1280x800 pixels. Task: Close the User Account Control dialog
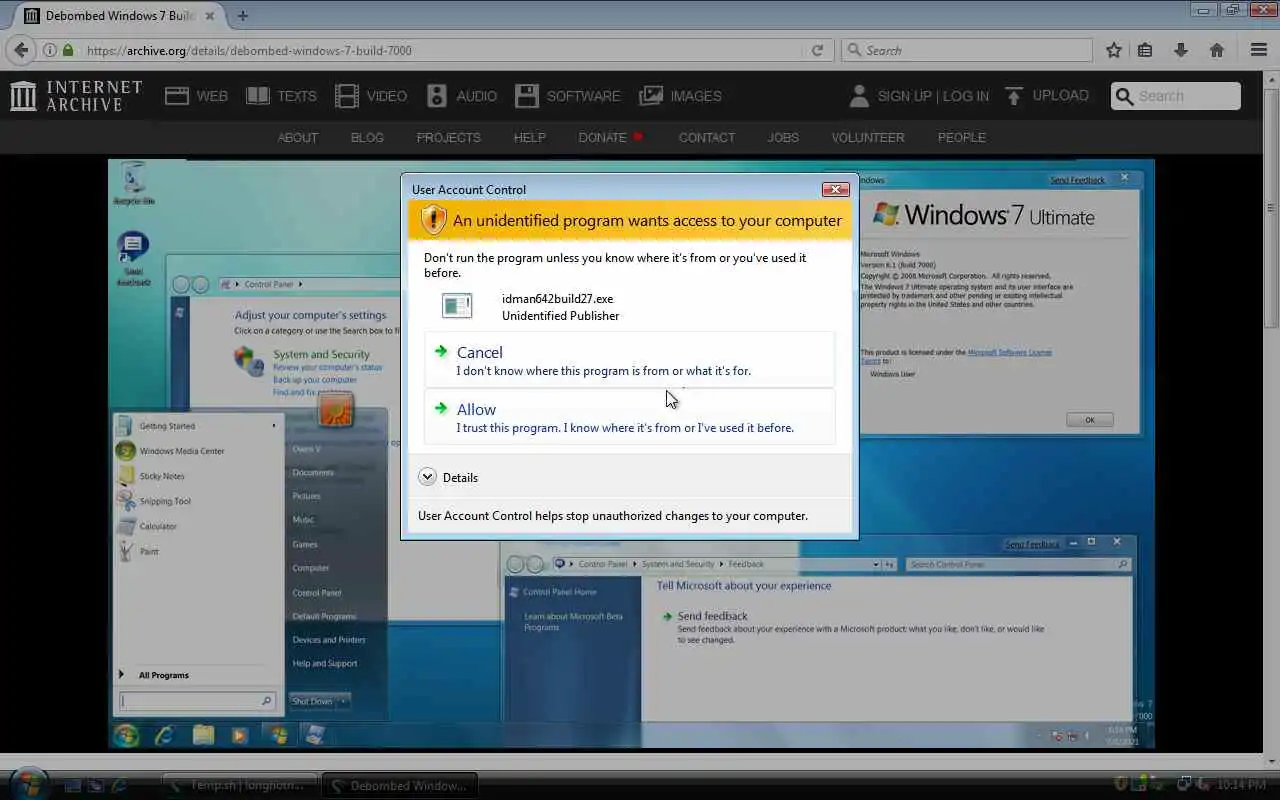click(x=835, y=189)
